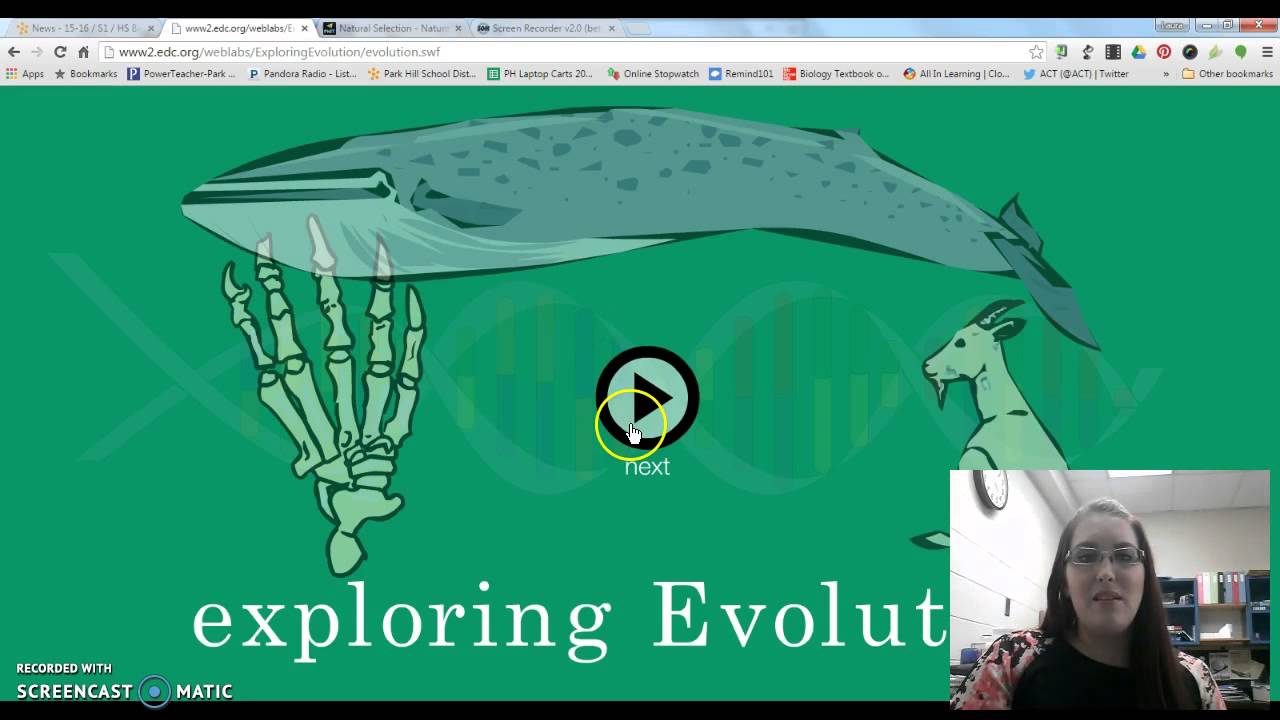Image resolution: width=1280 pixels, height=720 pixels.
Task: Open the Biology Textbook bookmark
Action: [x=836, y=74]
